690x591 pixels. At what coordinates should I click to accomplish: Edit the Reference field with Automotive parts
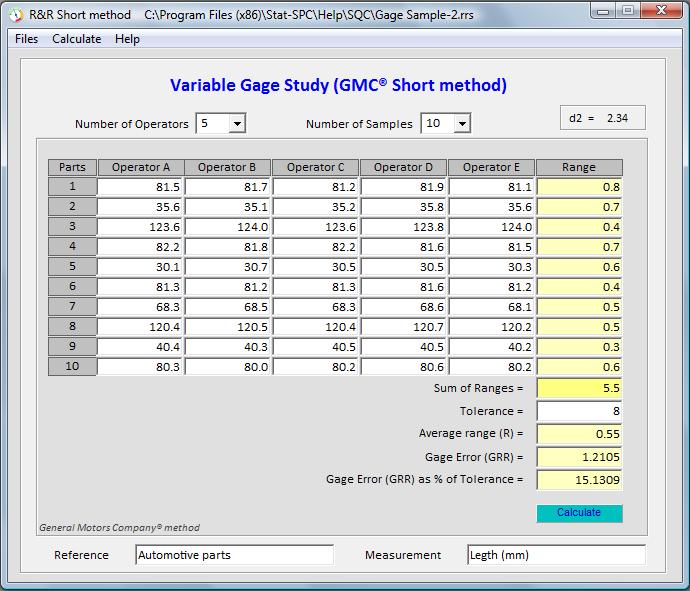[x=234, y=555]
